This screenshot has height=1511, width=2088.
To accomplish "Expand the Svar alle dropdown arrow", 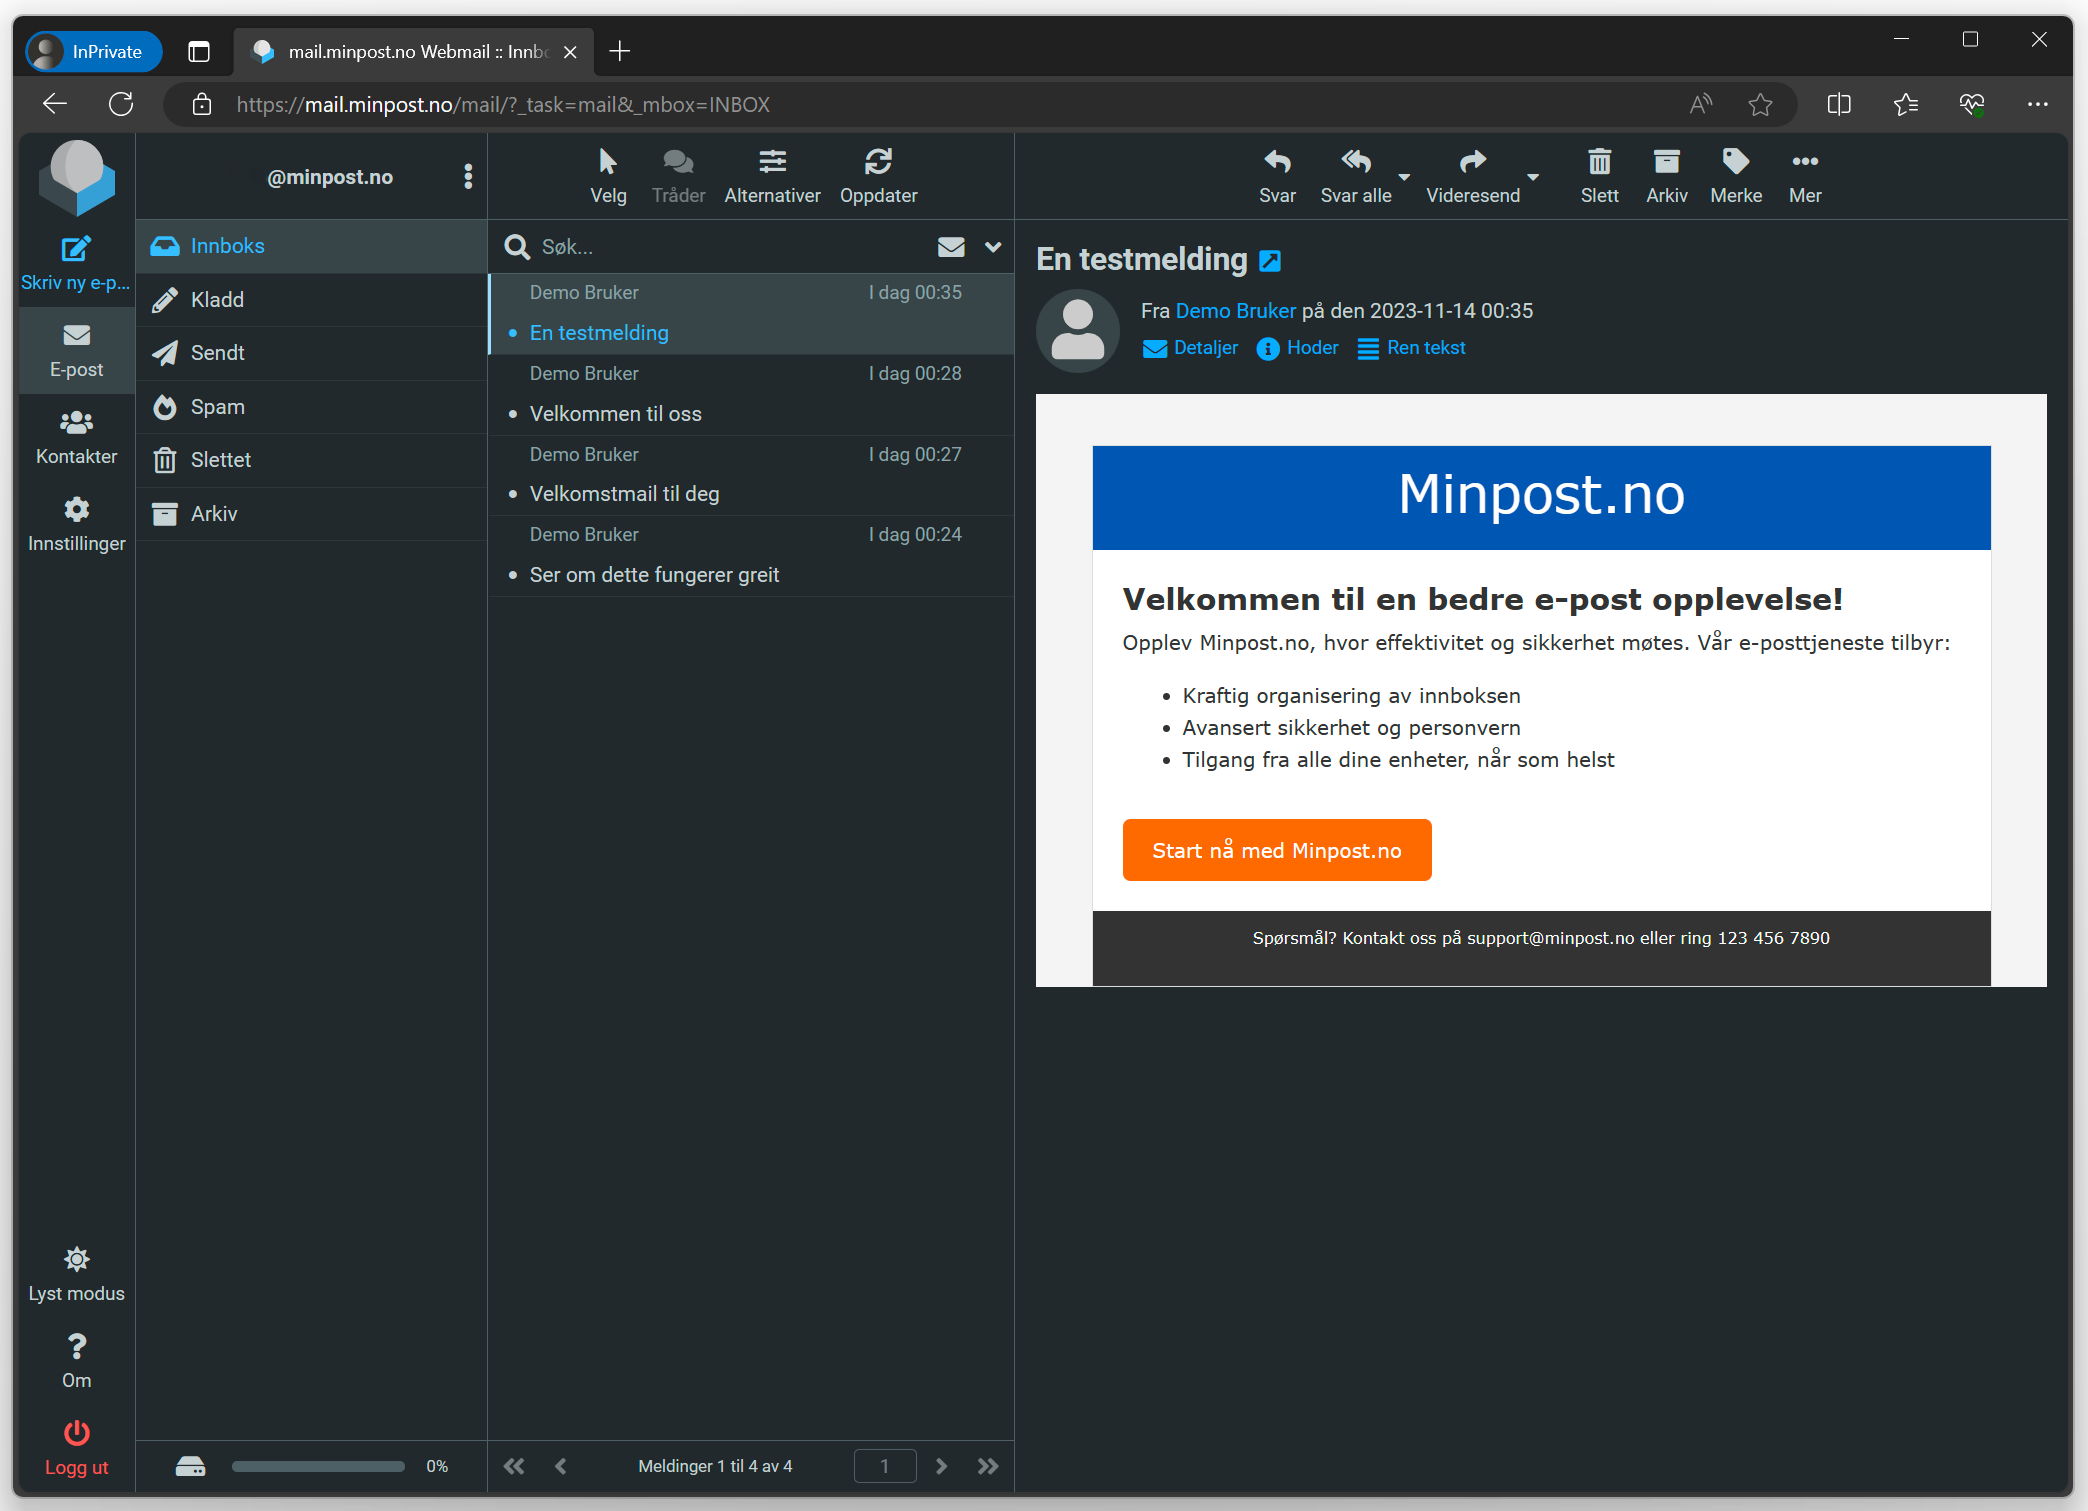I will coord(1404,177).
